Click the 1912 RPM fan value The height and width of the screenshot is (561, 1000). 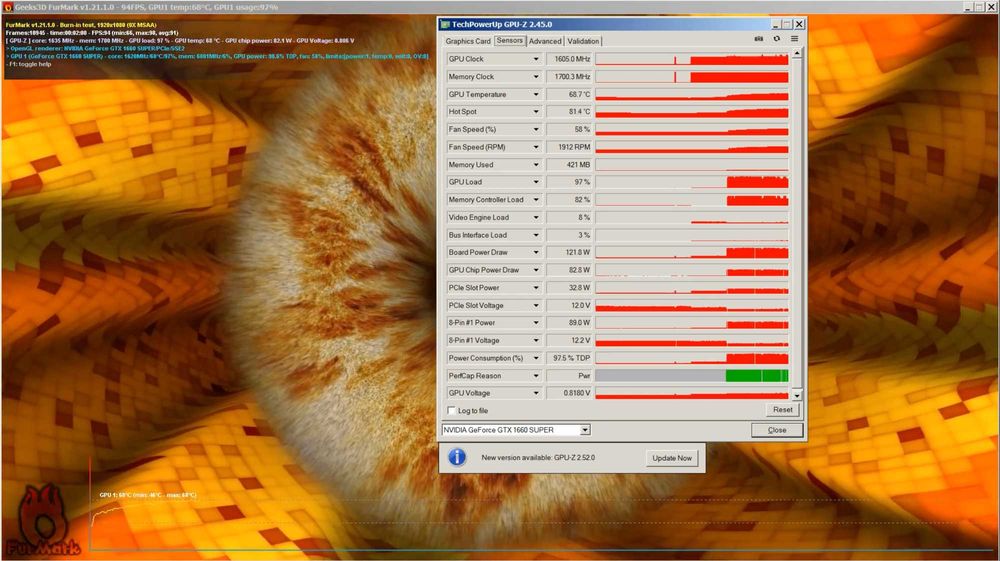(569, 147)
